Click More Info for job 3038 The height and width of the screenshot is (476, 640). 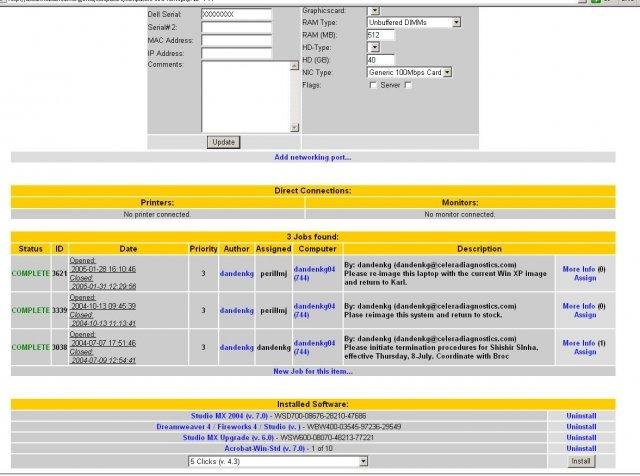point(579,343)
